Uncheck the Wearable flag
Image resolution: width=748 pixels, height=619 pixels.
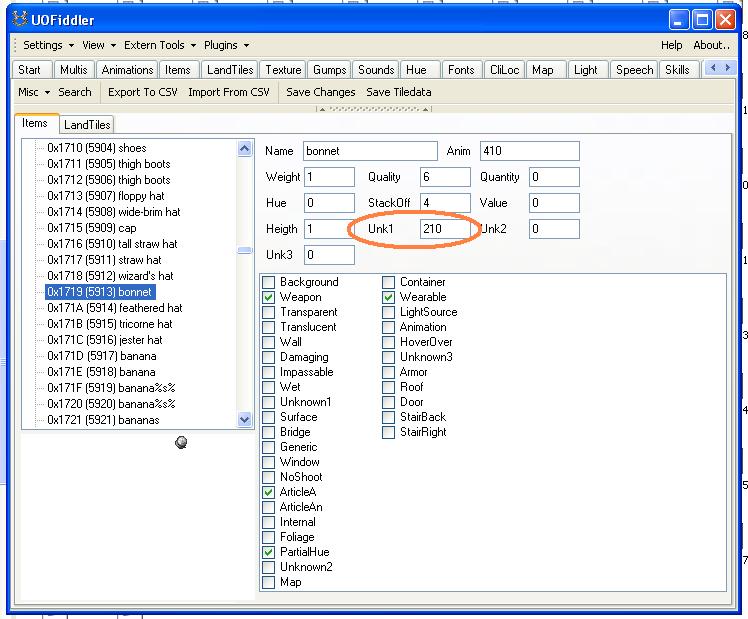pyautogui.click(x=388, y=297)
